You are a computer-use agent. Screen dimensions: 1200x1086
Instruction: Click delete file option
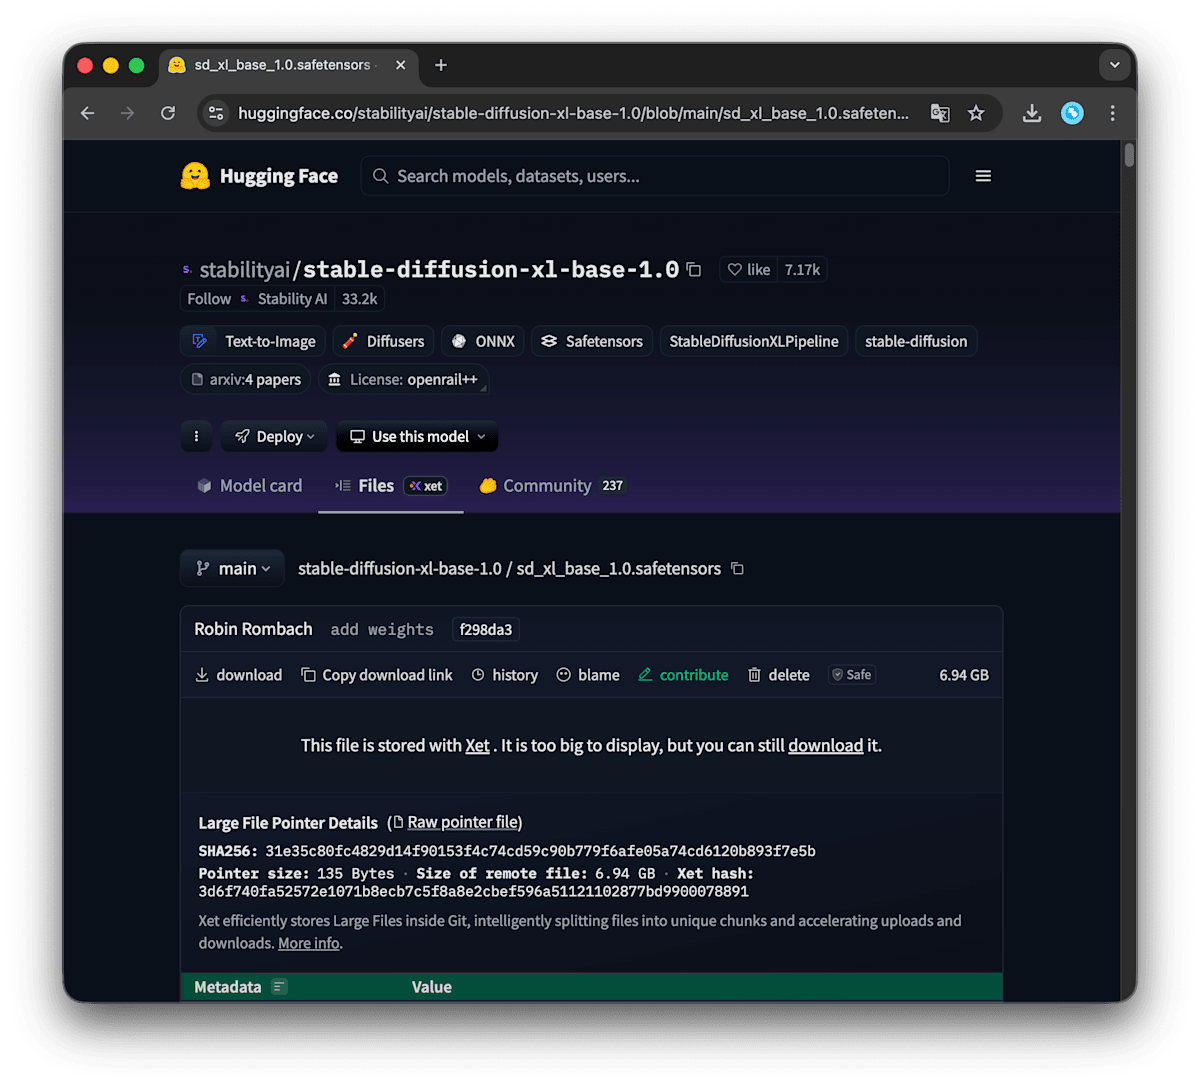coord(779,675)
